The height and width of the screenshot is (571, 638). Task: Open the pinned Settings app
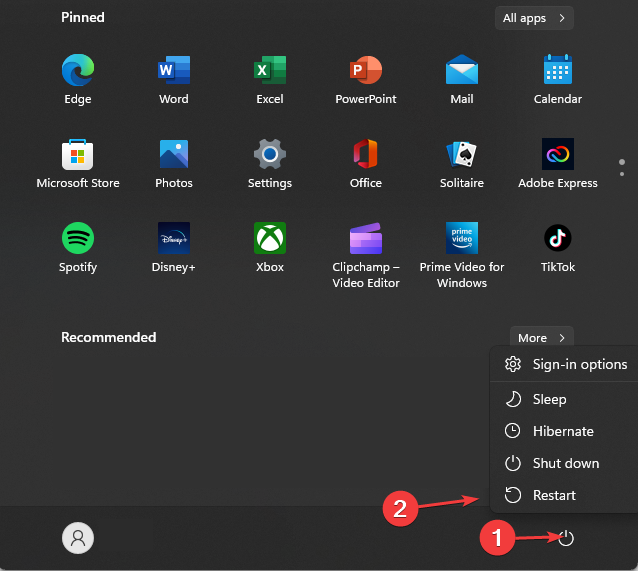pyautogui.click(x=270, y=164)
